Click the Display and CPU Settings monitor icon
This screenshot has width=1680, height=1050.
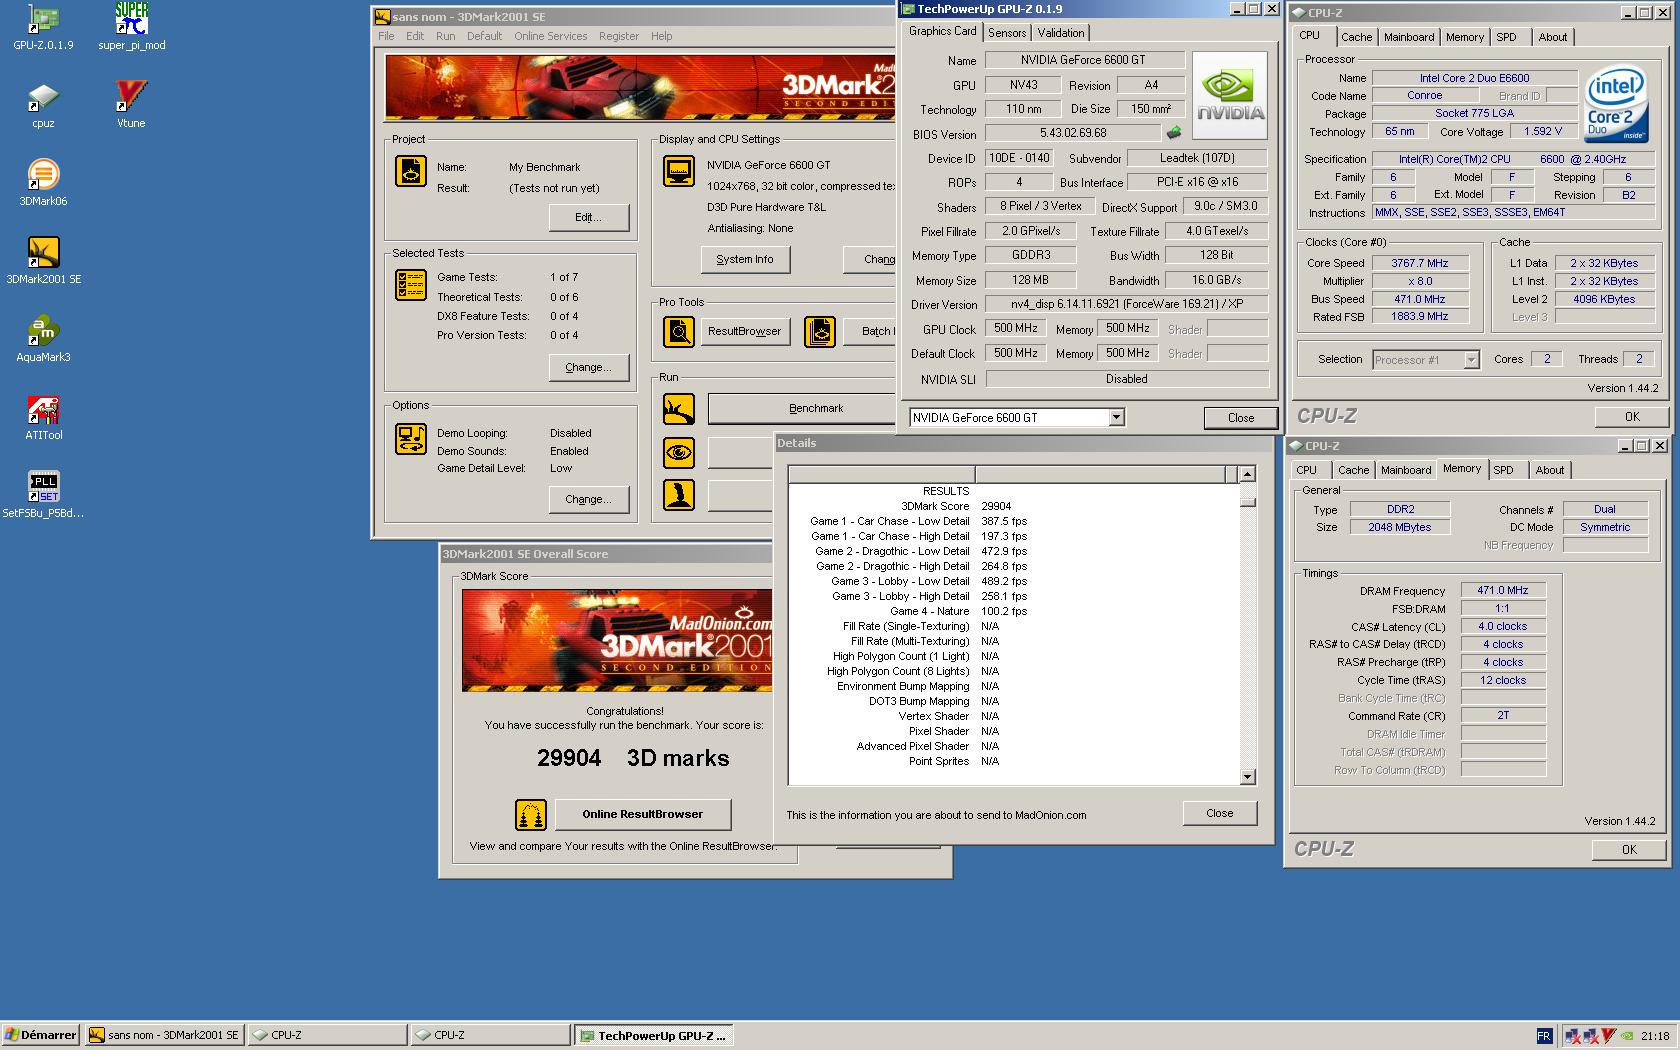(x=679, y=171)
